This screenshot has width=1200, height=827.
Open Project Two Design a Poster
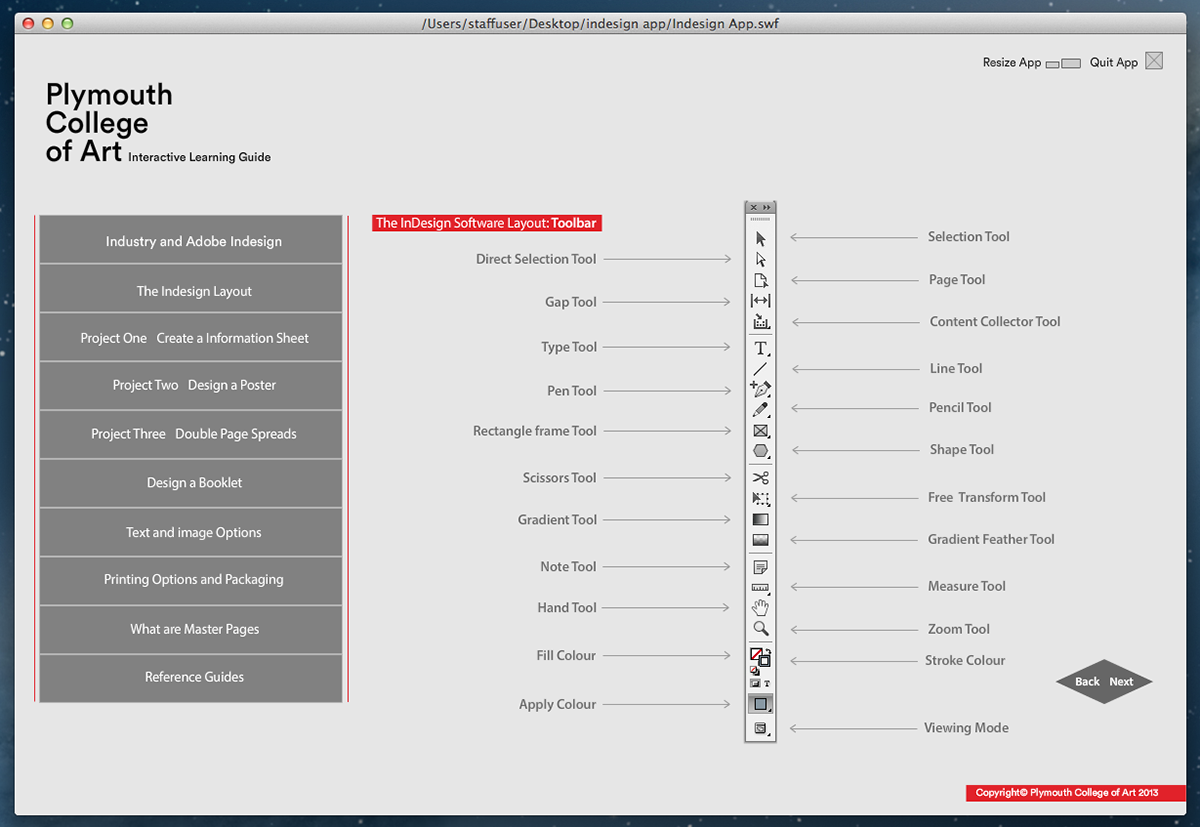[191, 385]
